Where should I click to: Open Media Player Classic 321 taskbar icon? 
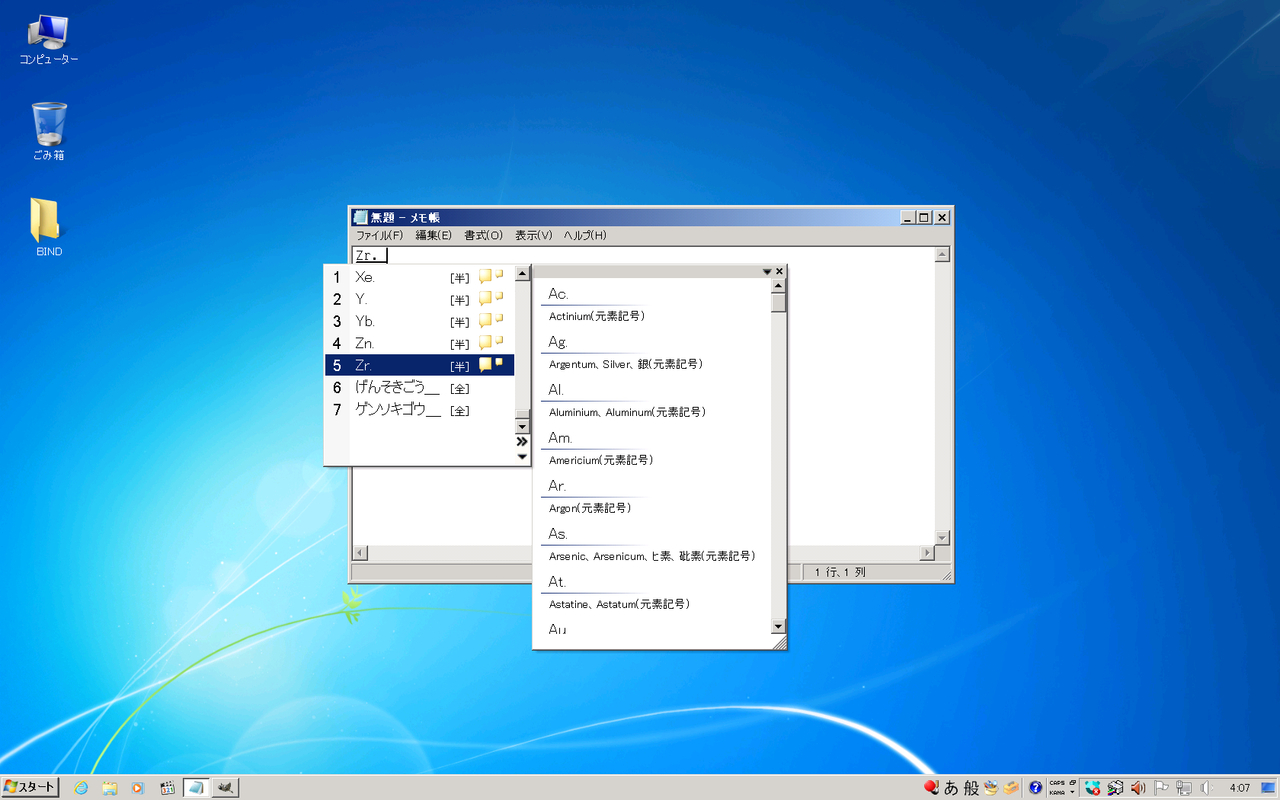click(167, 788)
